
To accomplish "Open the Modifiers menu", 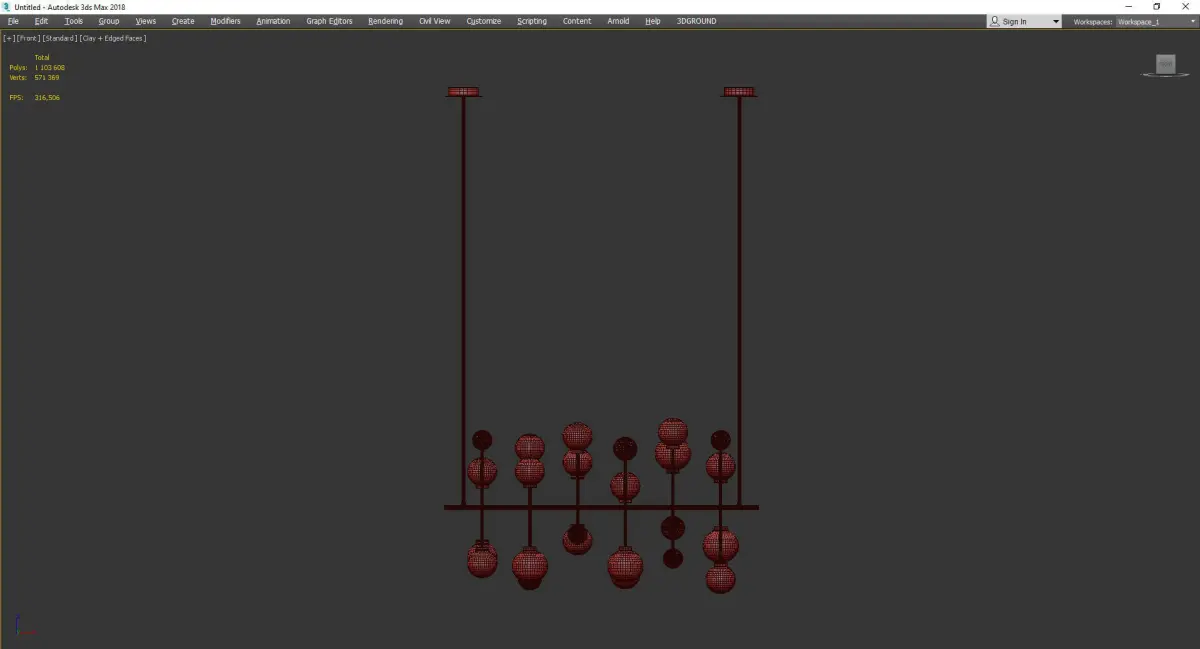I will point(226,21).
